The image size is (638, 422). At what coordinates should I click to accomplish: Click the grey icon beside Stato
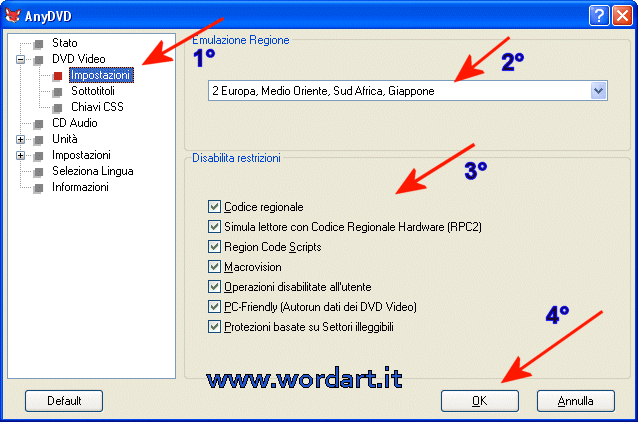(39, 44)
